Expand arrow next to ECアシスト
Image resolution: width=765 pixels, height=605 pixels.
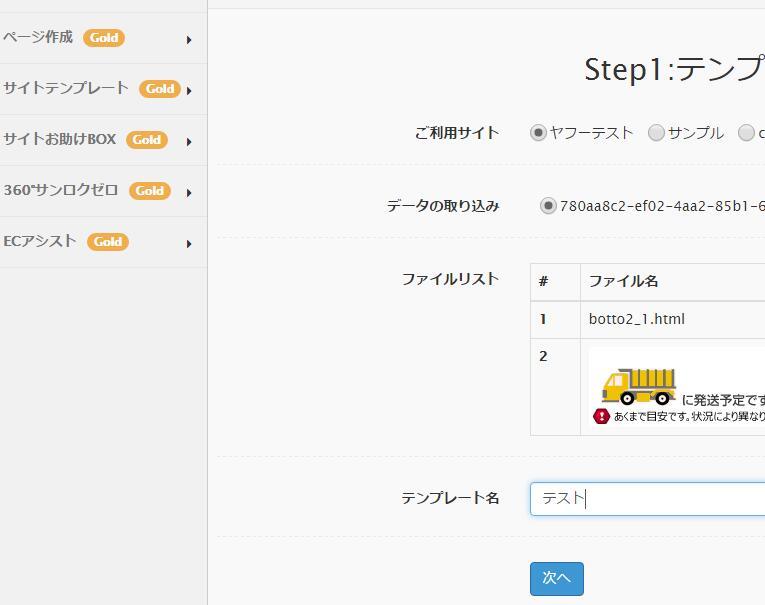tap(189, 243)
